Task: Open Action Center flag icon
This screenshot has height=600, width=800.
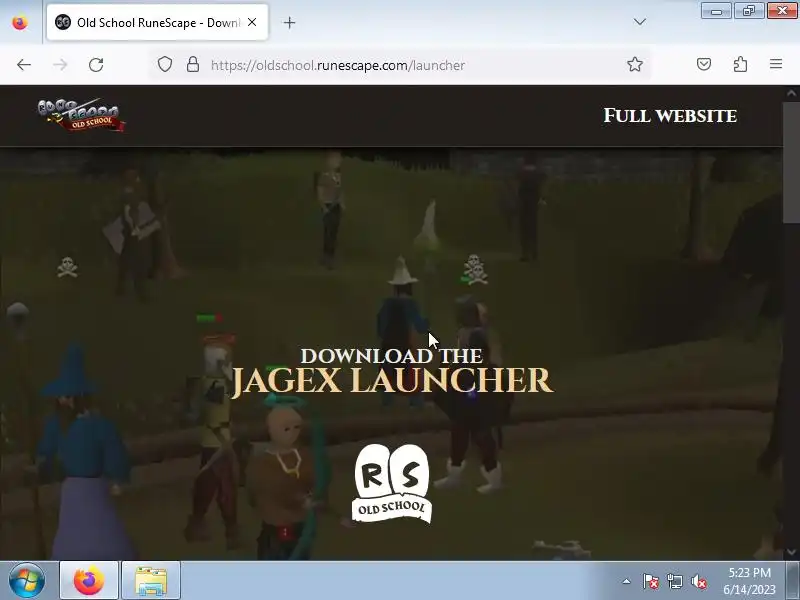Action: coord(651,581)
